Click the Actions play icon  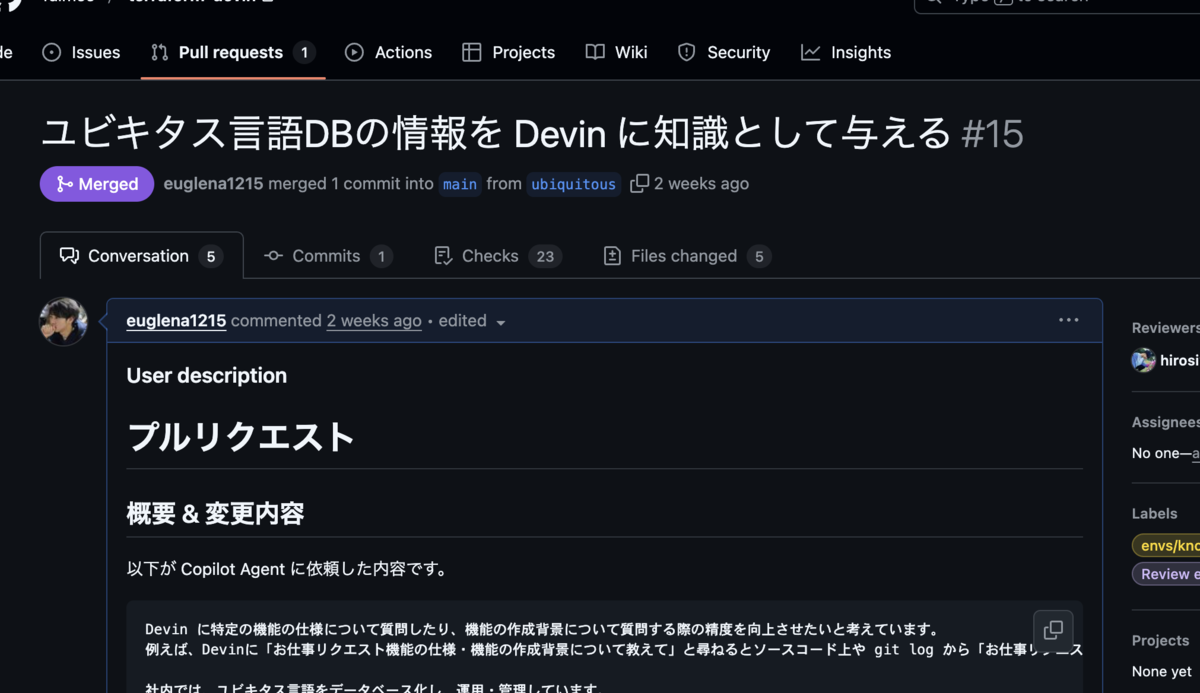[354, 52]
